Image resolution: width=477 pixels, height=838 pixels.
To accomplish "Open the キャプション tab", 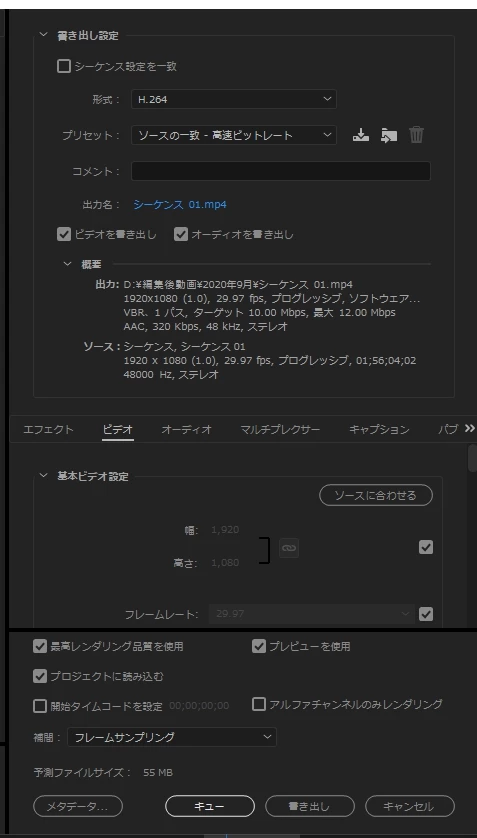I will click(379, 429).
